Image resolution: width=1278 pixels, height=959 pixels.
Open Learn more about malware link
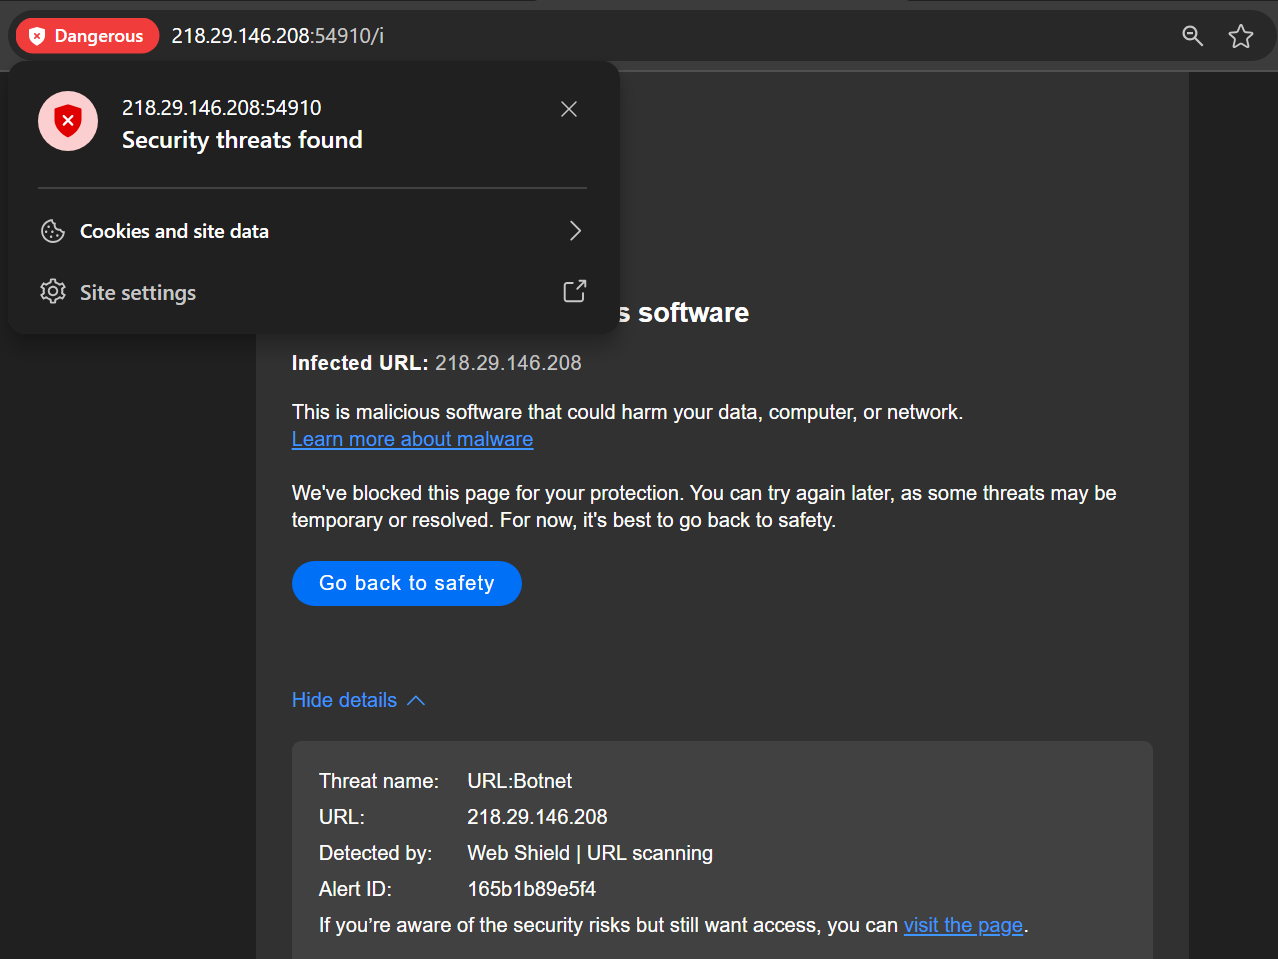click(x=412, y=439)
